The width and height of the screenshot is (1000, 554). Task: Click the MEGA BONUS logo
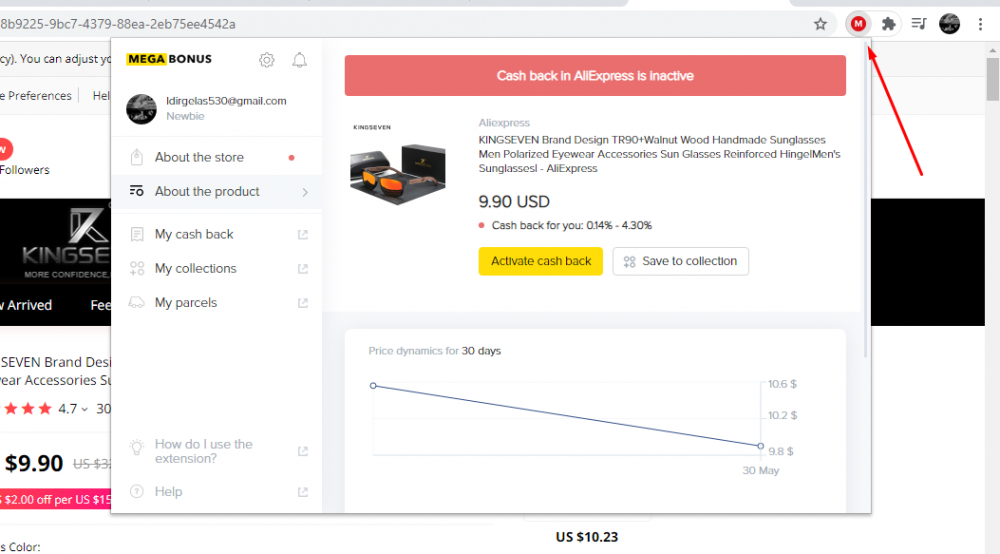coord(169,59)
